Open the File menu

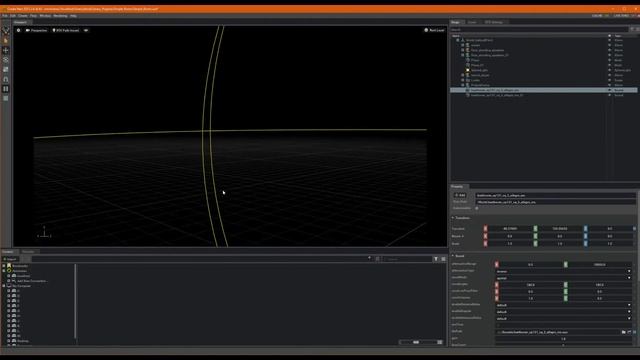[x=5, y=16]
